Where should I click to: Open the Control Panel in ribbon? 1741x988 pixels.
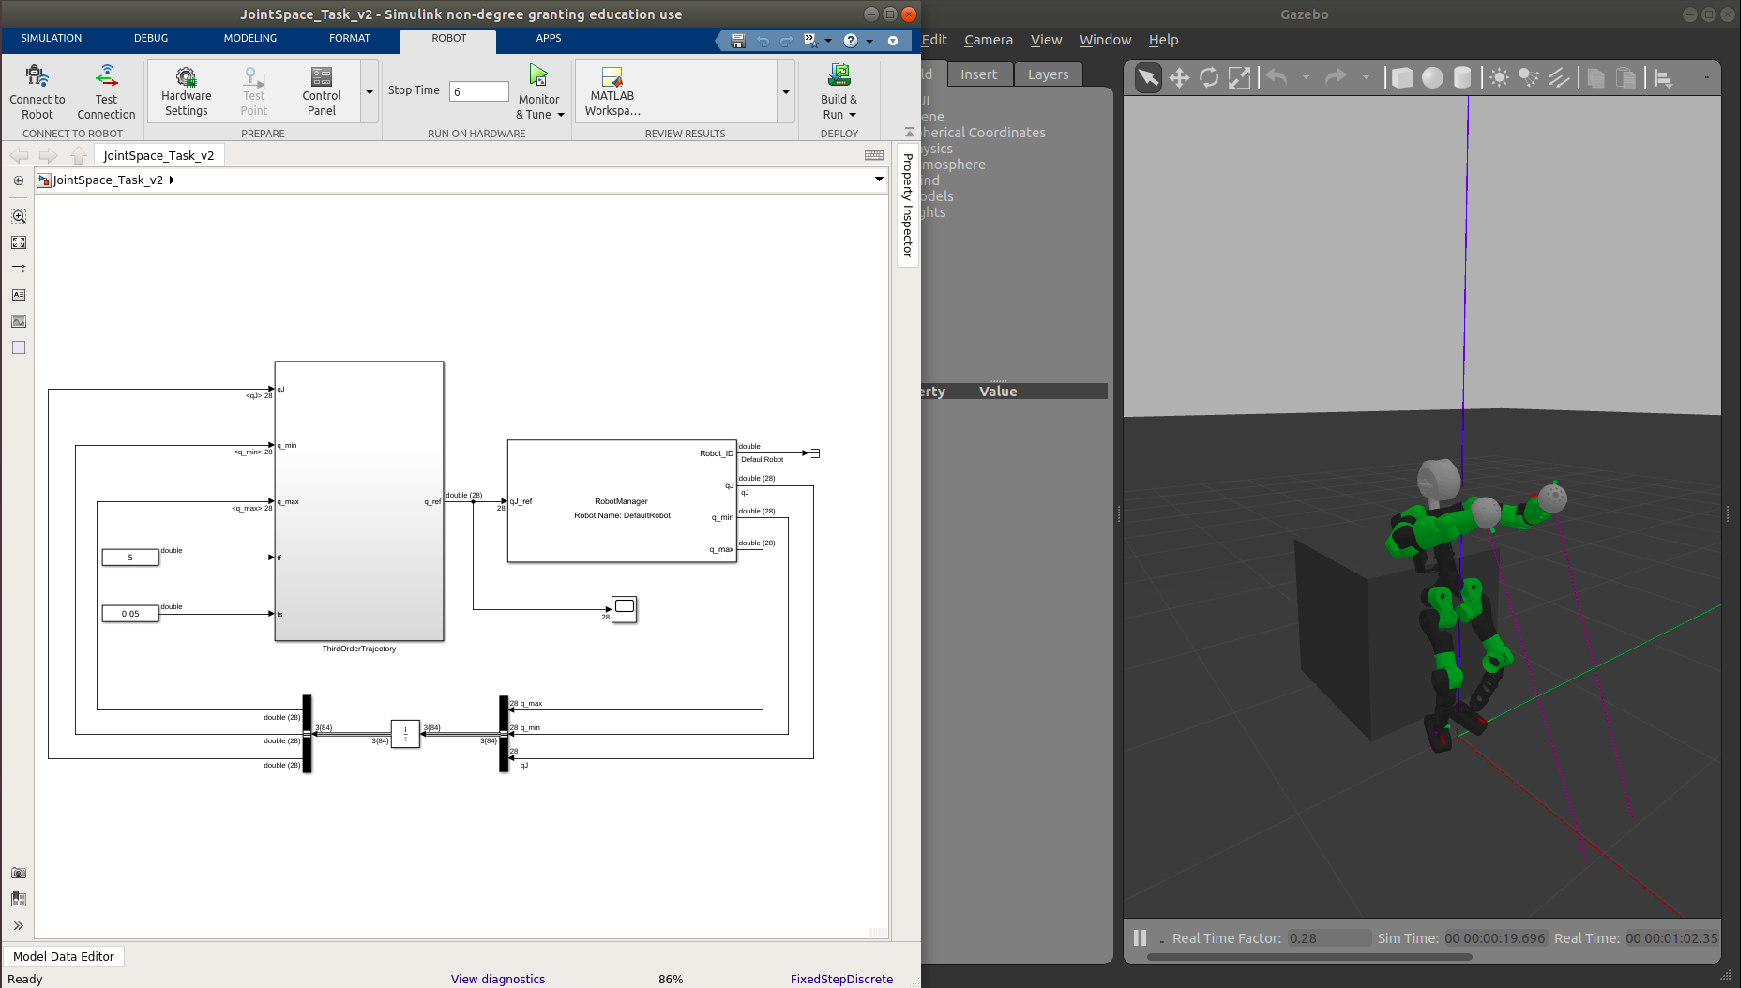[321, 91]
